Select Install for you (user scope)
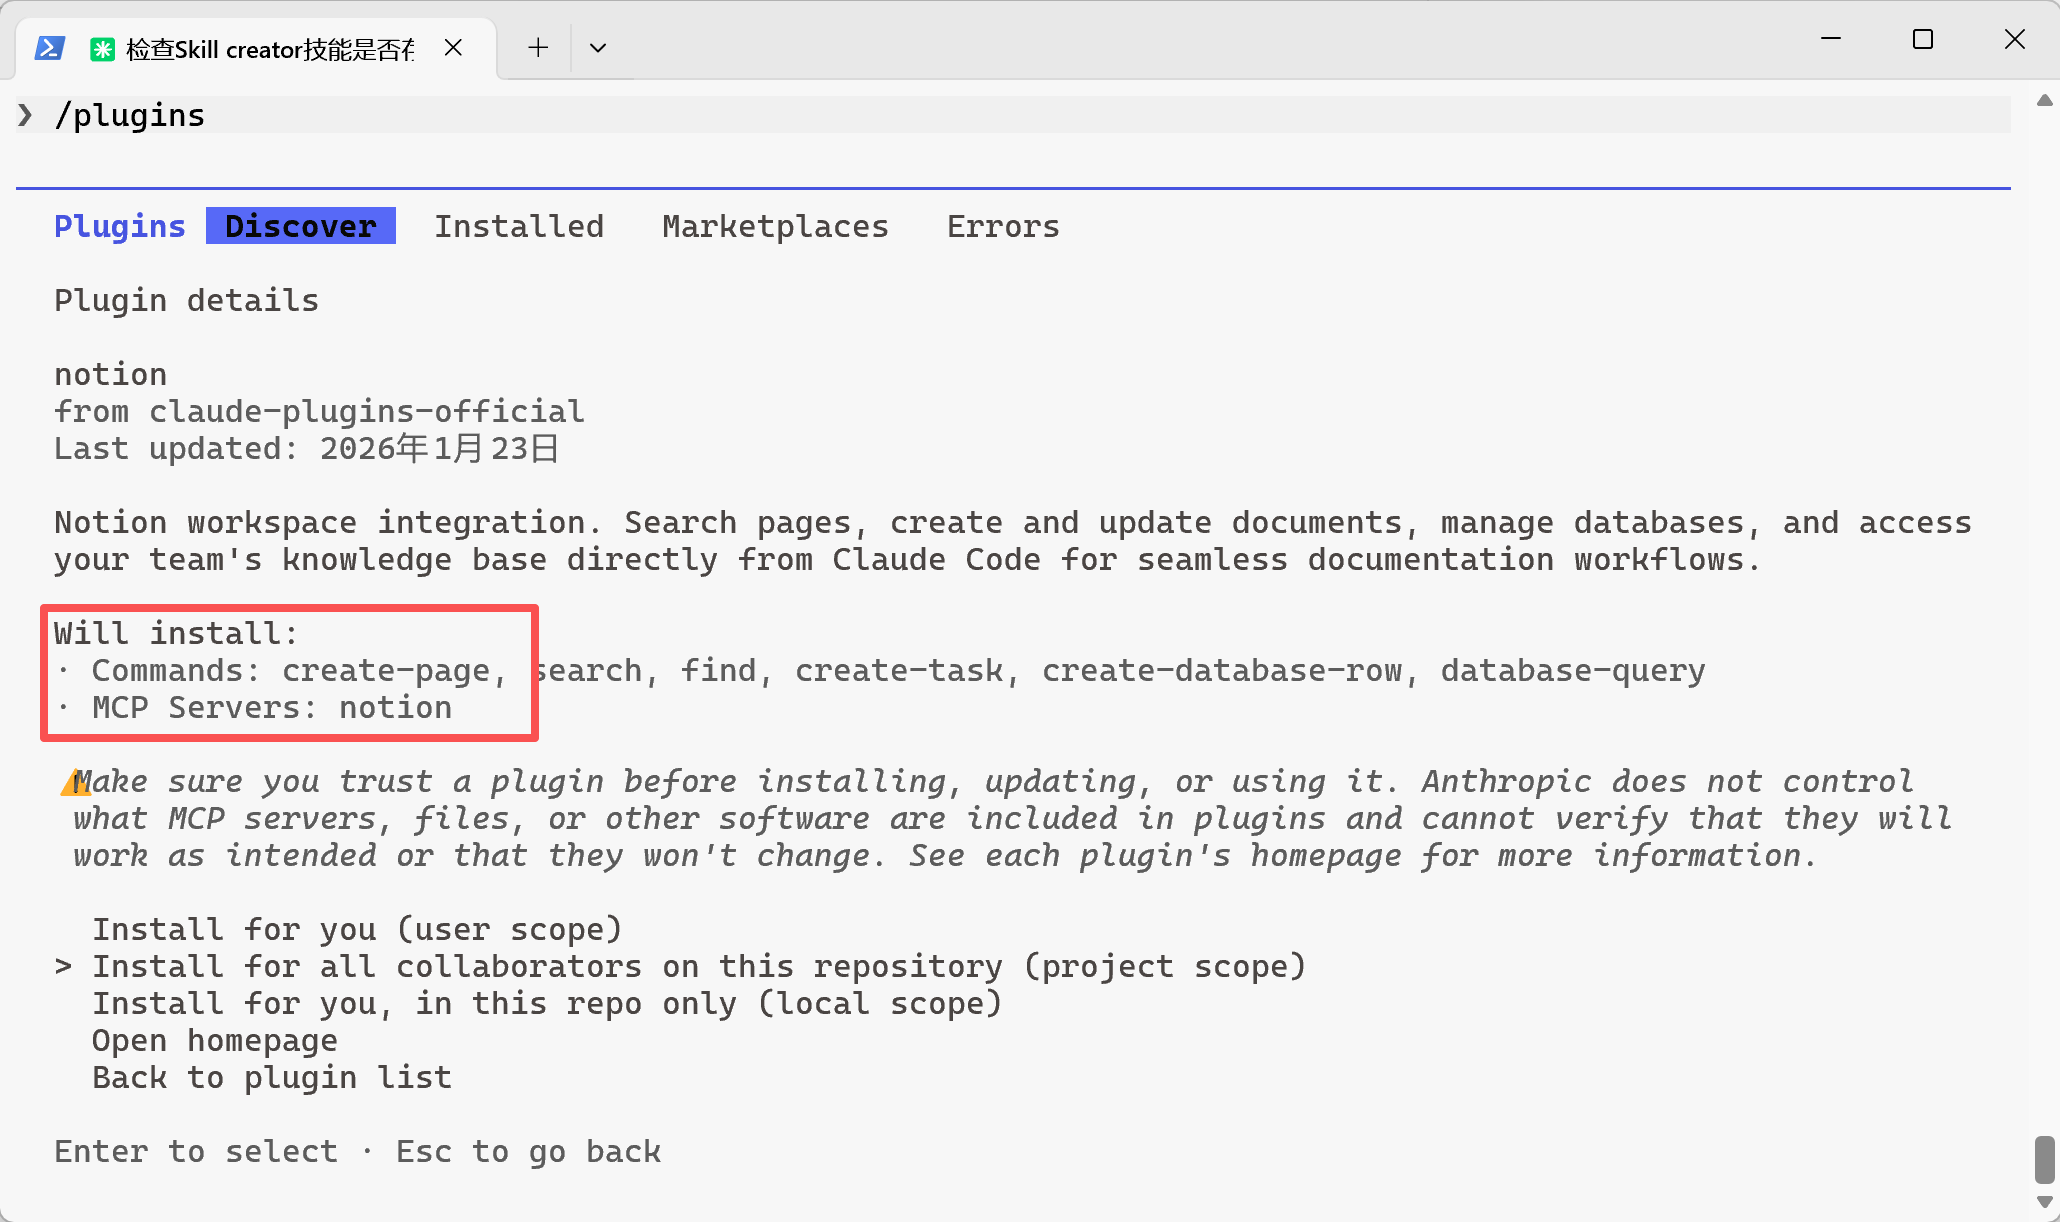Image resolution: width=2060 pixels, height=1222 pixels. pos(357,929)
